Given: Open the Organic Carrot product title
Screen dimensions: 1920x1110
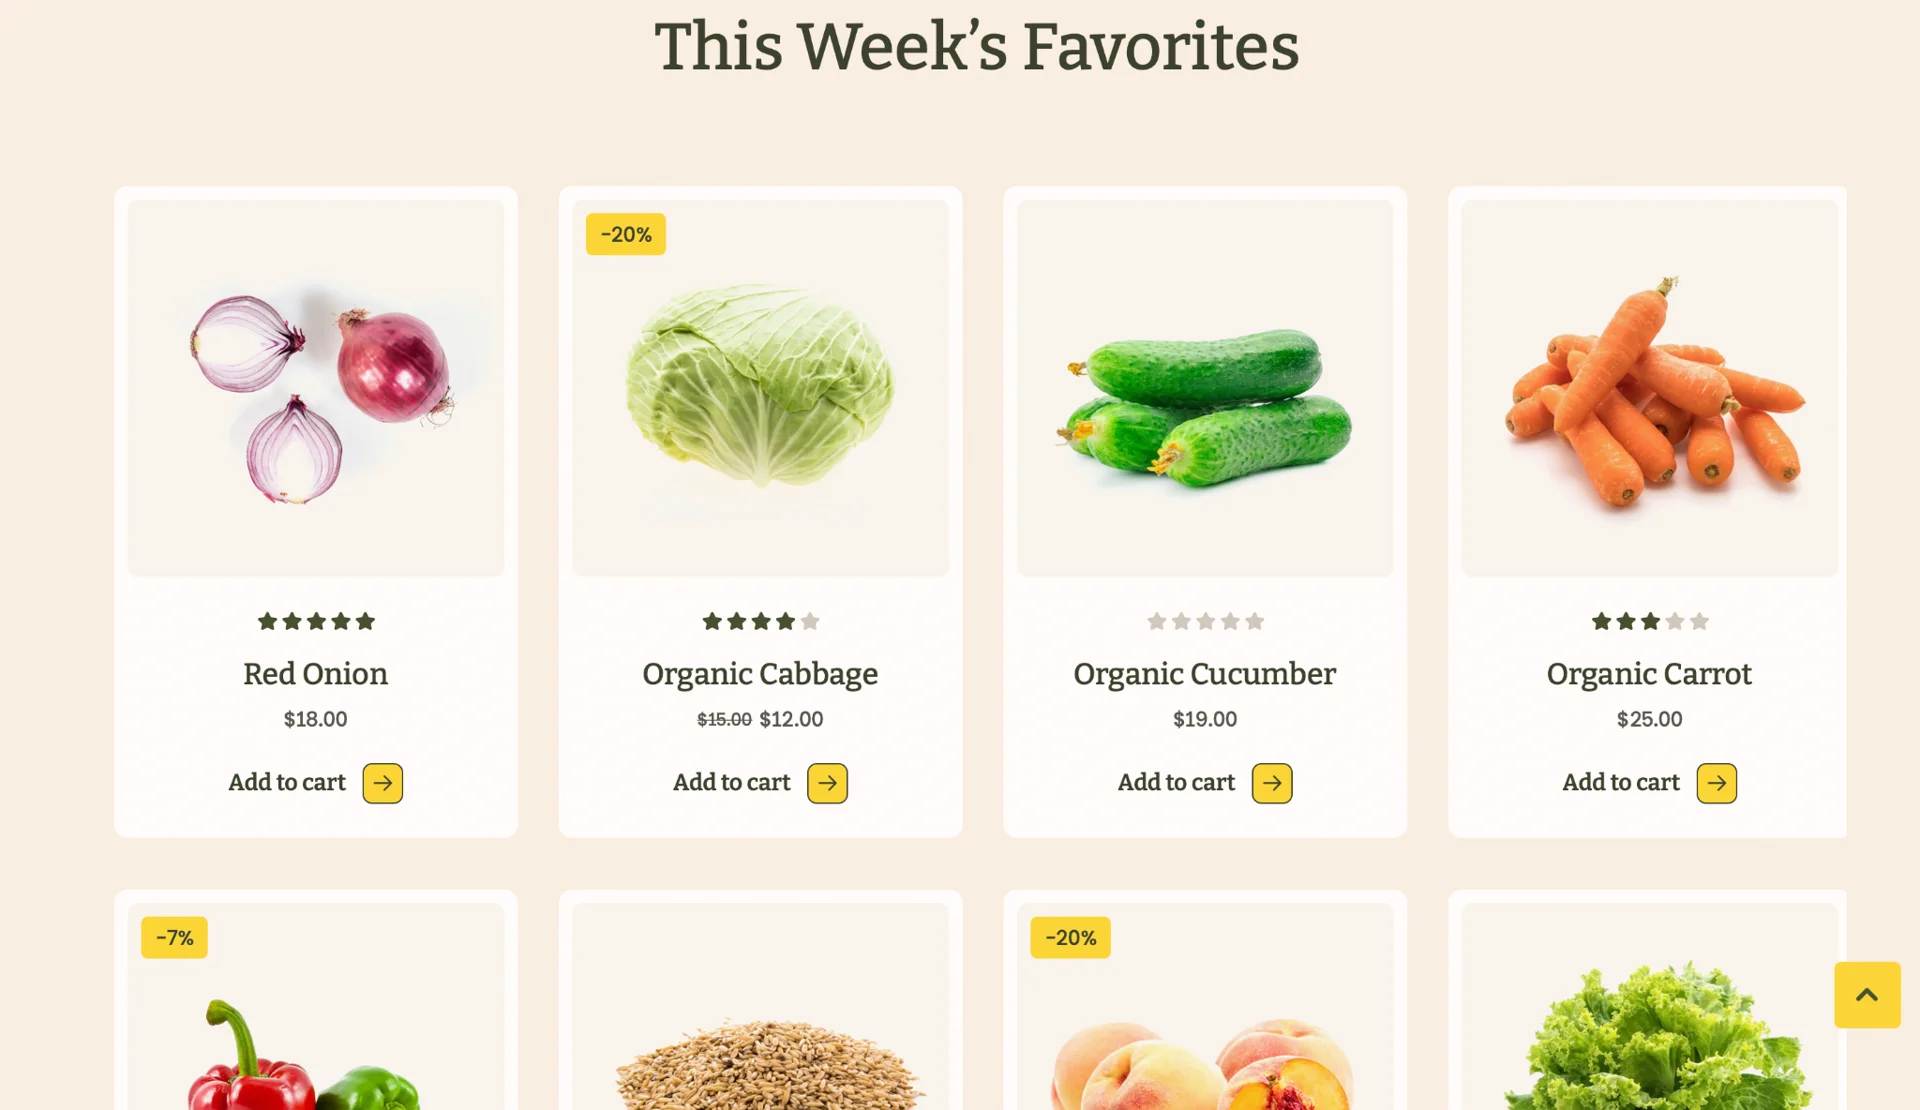Looking at the screenshot, I should pos(1649,674).
